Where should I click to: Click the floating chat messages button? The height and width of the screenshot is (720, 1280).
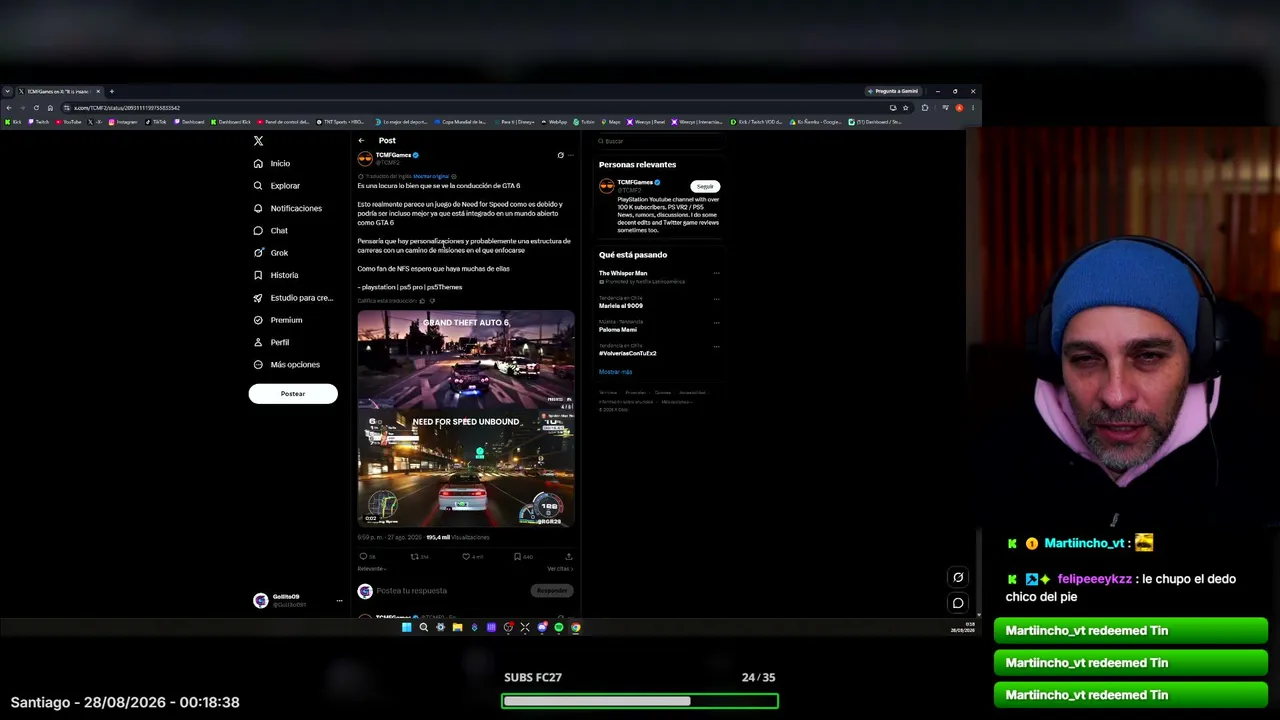coord(958,603)
